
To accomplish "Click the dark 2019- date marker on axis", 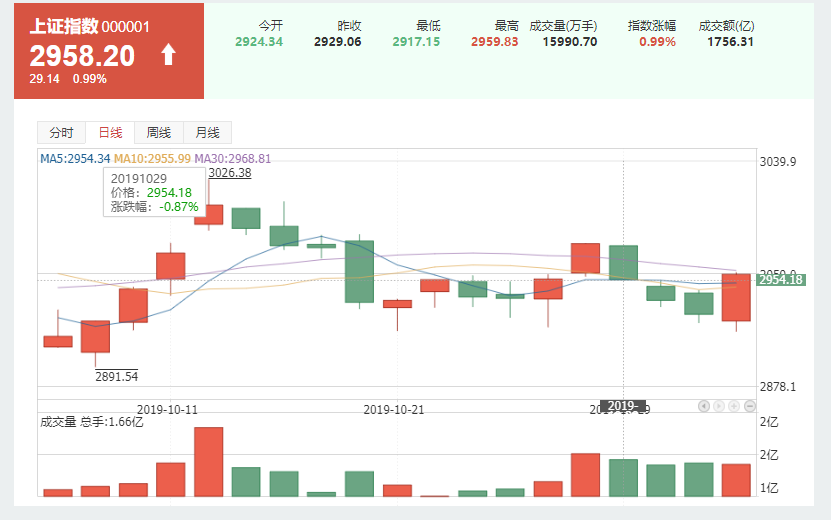I will point(623,407).
